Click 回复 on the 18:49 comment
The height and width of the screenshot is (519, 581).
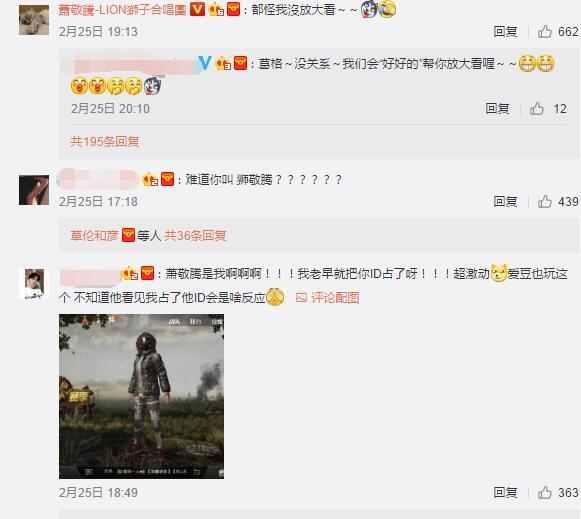pyautogui.click(x=505, y=492)
